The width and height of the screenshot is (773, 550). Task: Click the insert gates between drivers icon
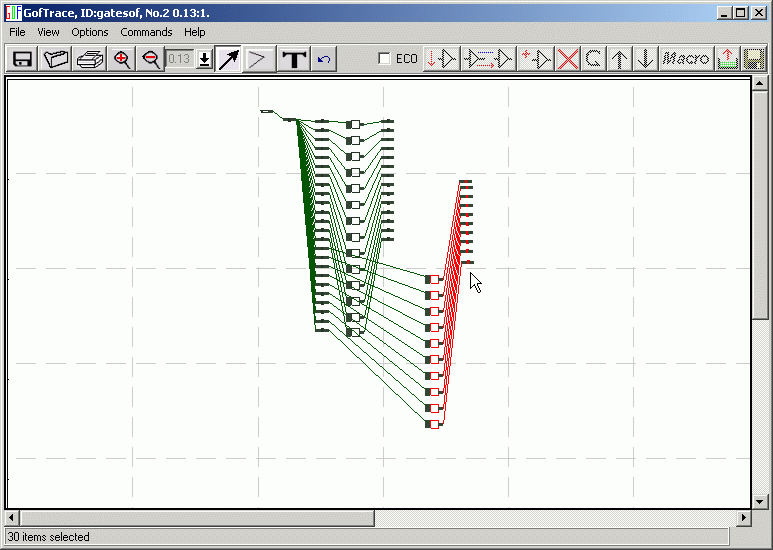[x=489, y=59]
